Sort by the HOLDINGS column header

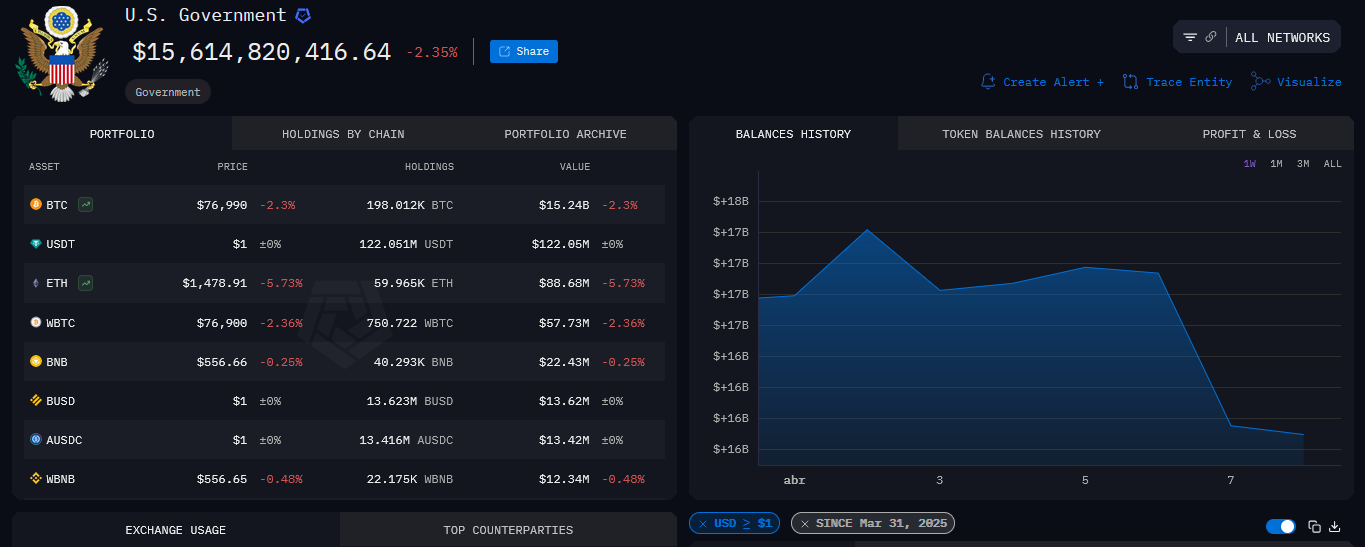(429, 167)
